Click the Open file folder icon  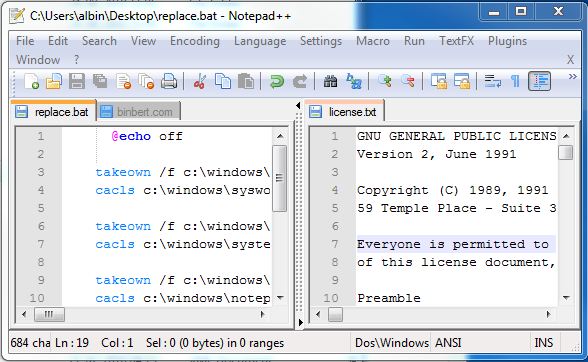point(54,81)
